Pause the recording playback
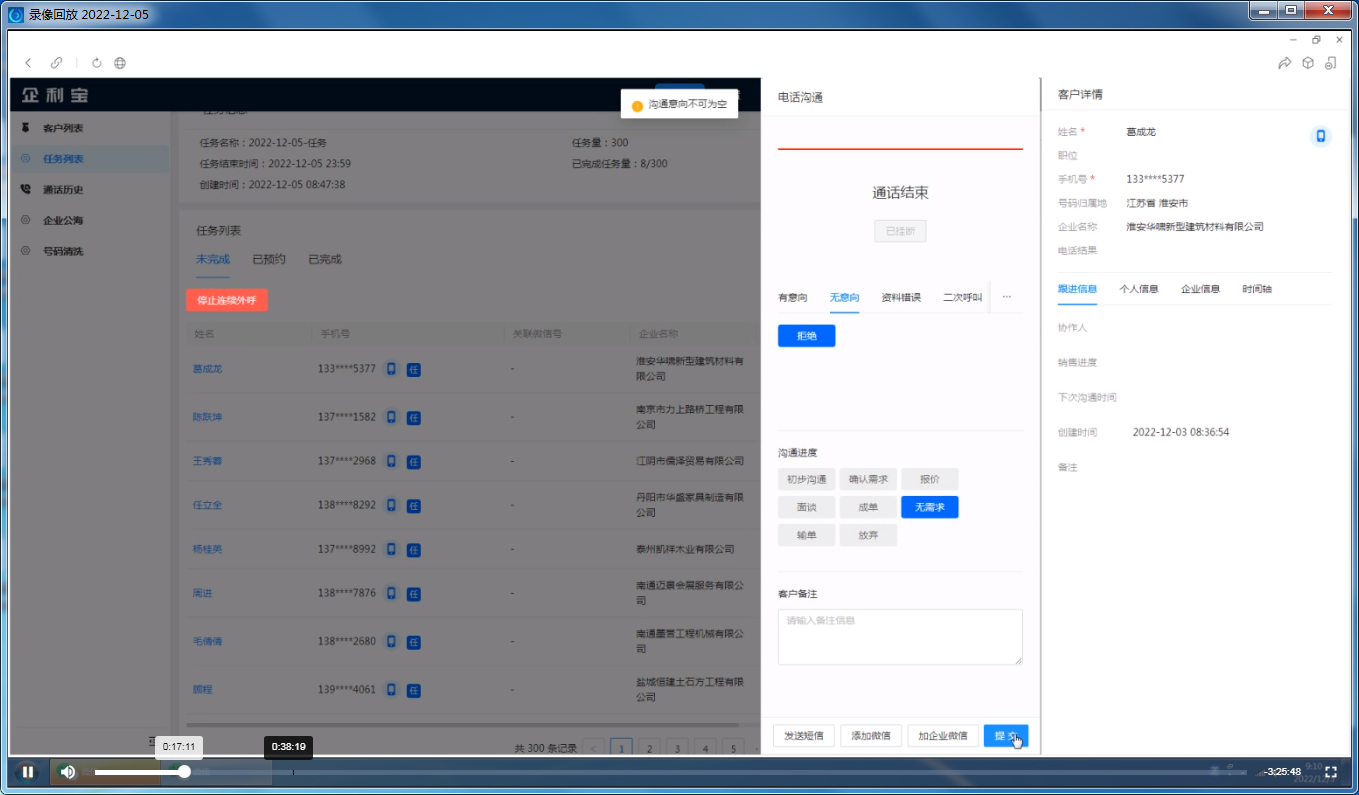The width and height of the screenshot is (1359, 795). pos(28,771)
